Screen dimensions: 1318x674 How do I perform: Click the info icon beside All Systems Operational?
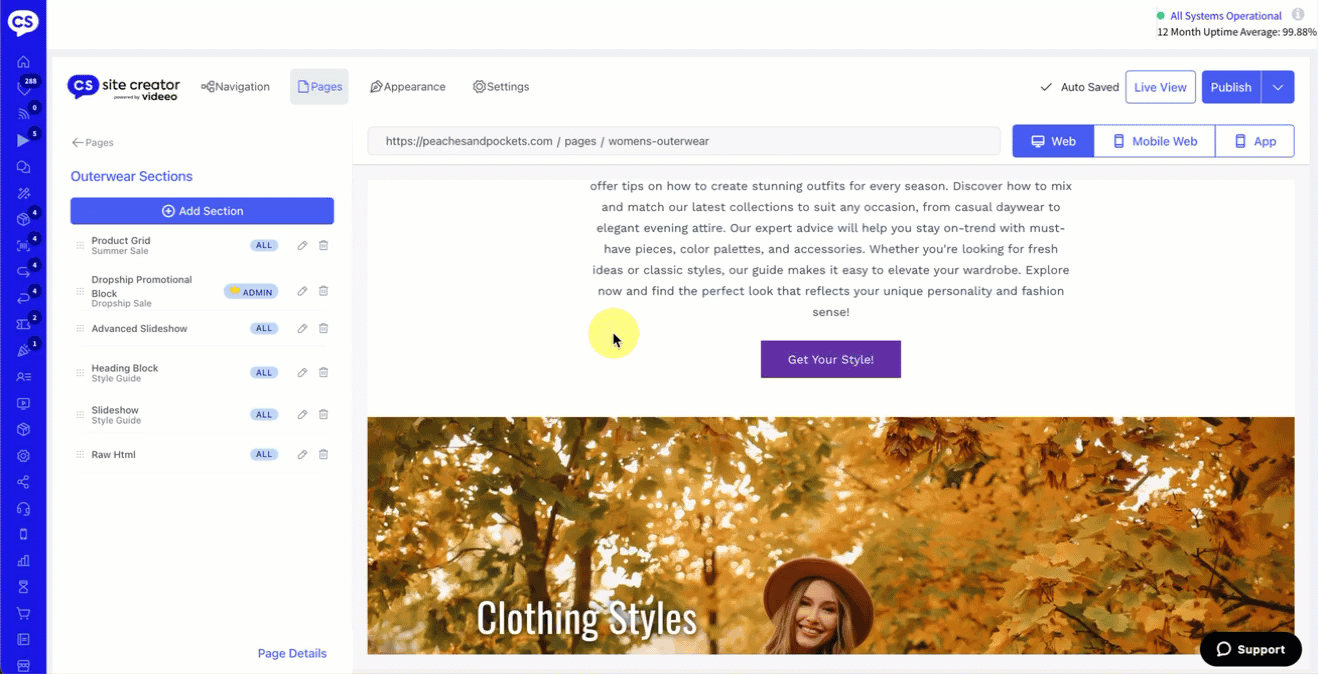pyautogui.click(x=1298, y=15)
